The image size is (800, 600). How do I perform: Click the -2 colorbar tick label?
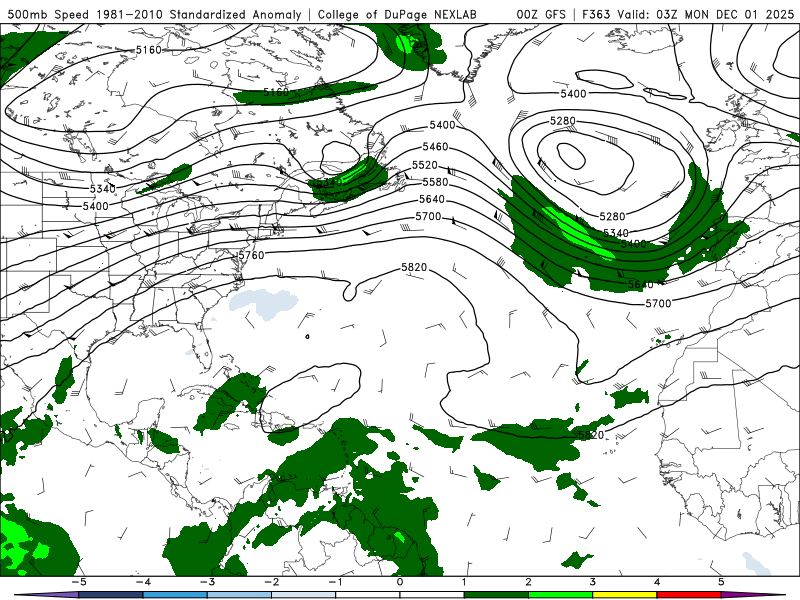click(x=271, y=582)
